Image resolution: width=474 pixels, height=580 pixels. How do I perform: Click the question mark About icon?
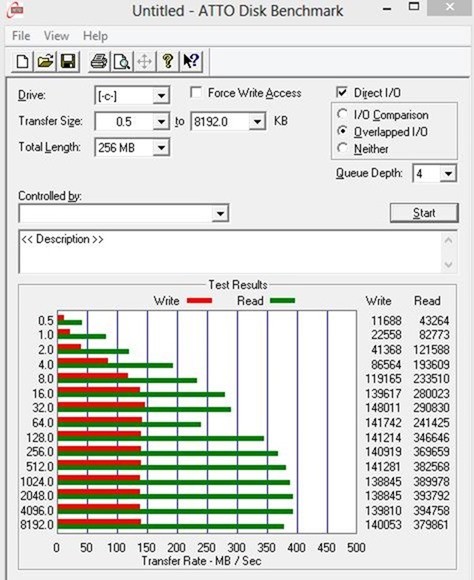168,61
